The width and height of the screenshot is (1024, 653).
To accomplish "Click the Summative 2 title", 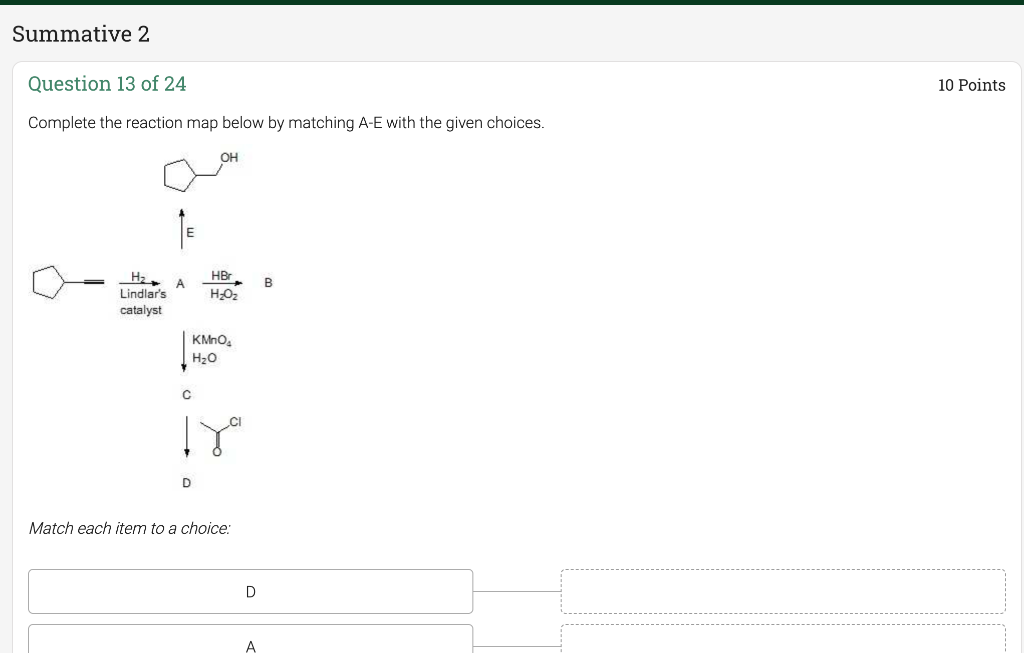I will point(79,34).
